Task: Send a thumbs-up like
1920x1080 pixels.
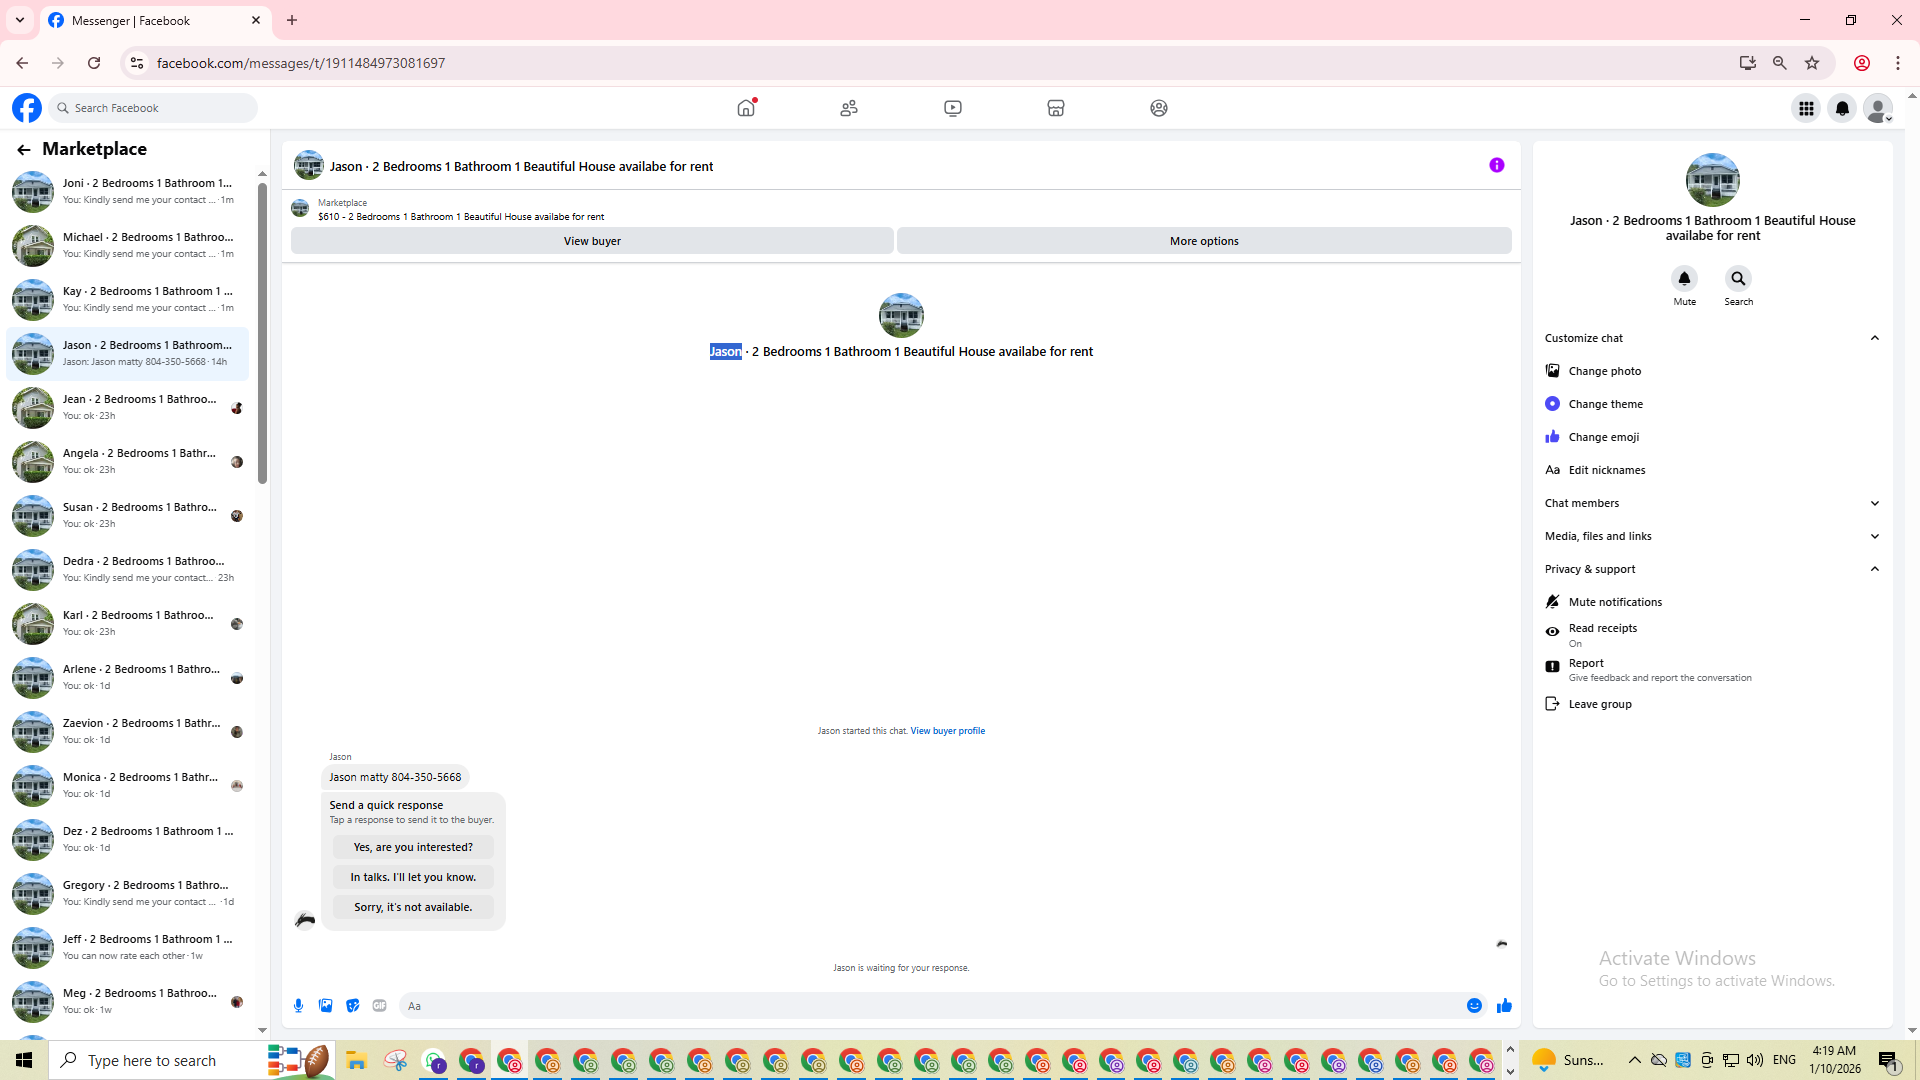Action: [x=1504, y=1006]
